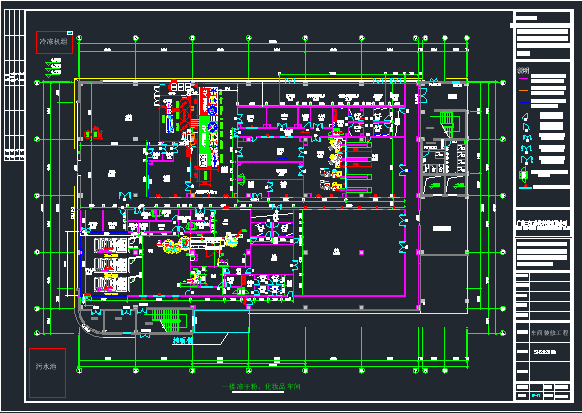Select the second single-door symbol in the legend
This screenshot has height=413, width=582.
(526, 127)
